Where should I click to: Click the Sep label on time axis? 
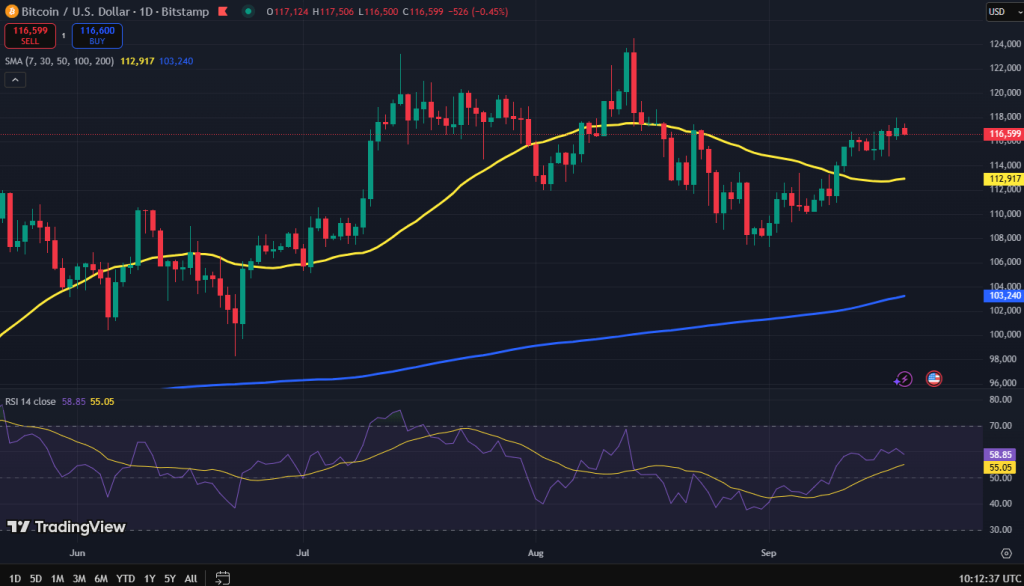click(x=769, y=553)
